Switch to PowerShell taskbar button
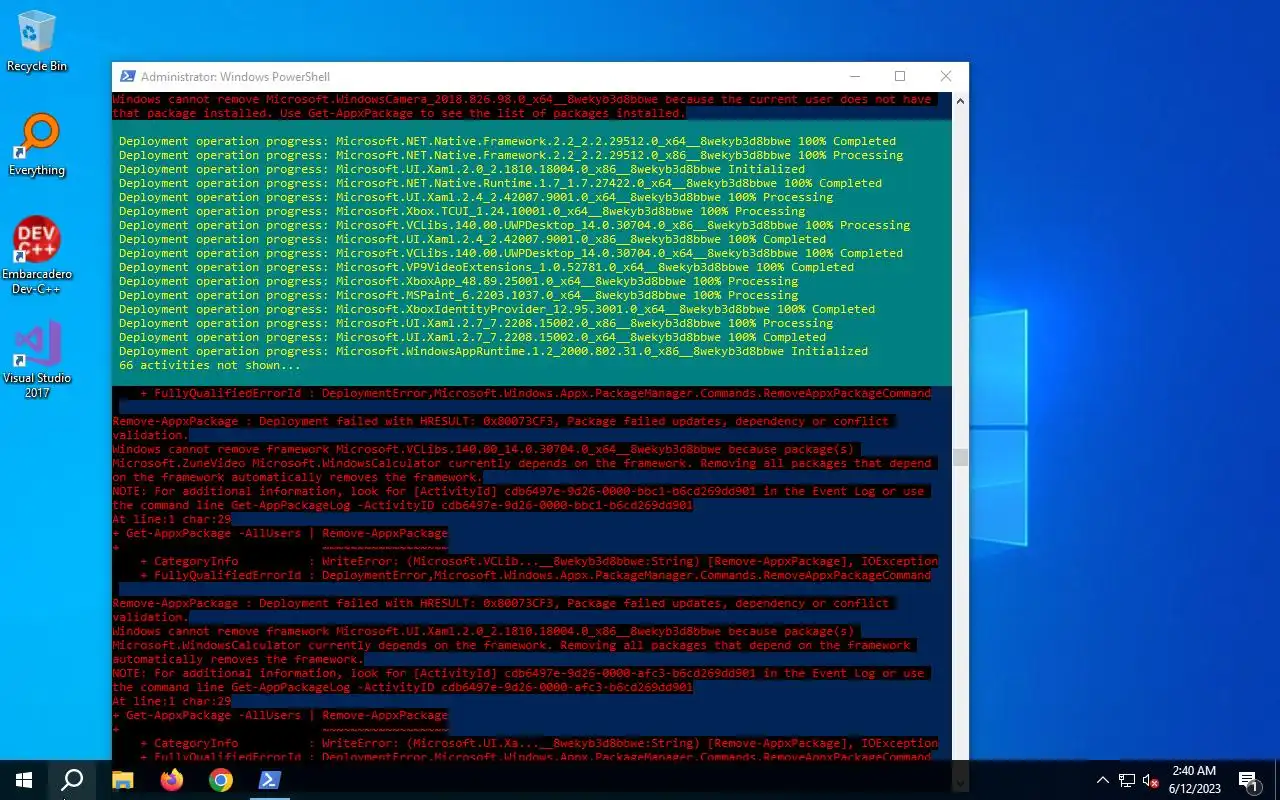Viewport: 1280px width, 800px height. (269, 780)
